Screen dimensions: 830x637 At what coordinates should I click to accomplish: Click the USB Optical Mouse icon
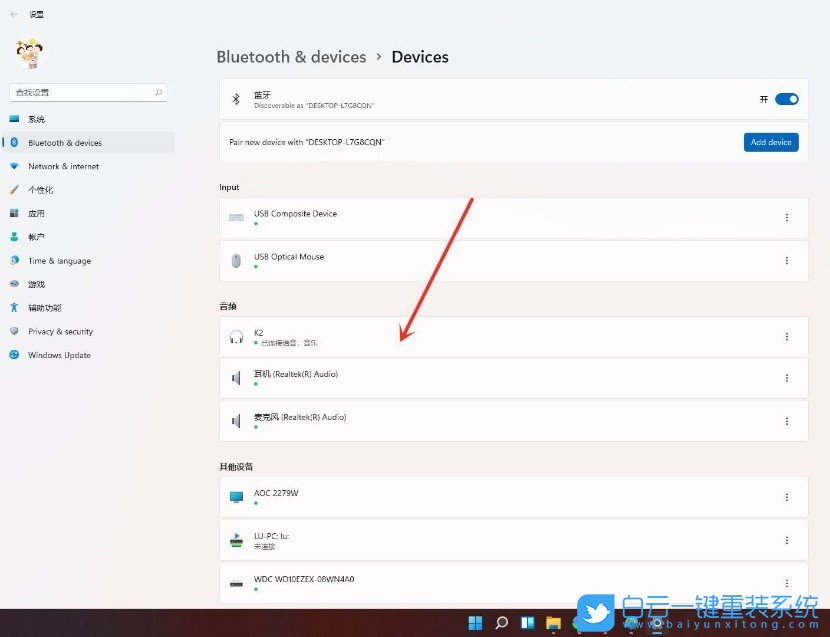click(236, 260)
